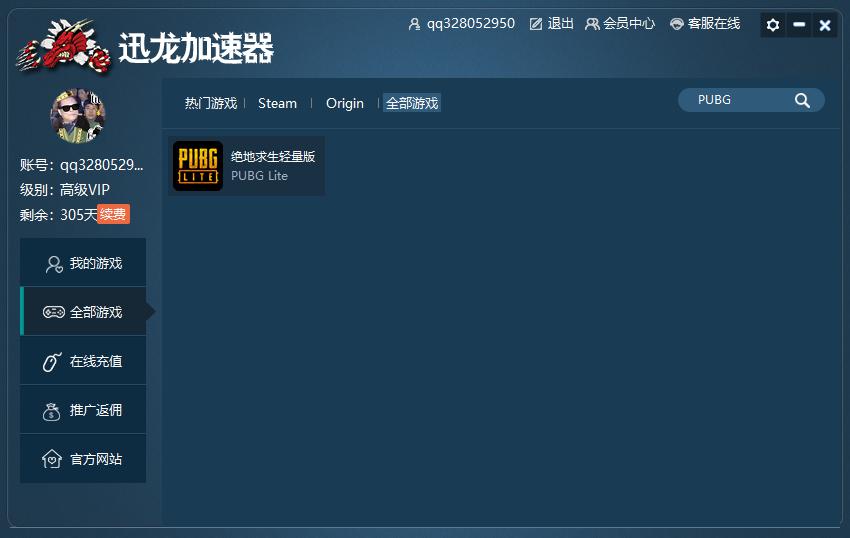Click the money bag icon for 推广返佣
850x538 pixels.
51,412
